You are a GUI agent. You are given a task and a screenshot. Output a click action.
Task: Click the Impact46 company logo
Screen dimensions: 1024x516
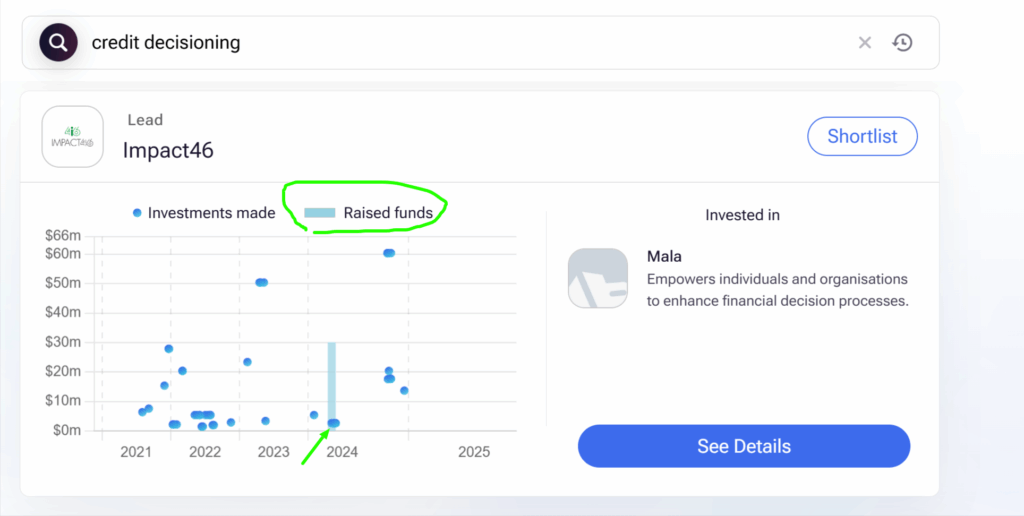[72, 137]
